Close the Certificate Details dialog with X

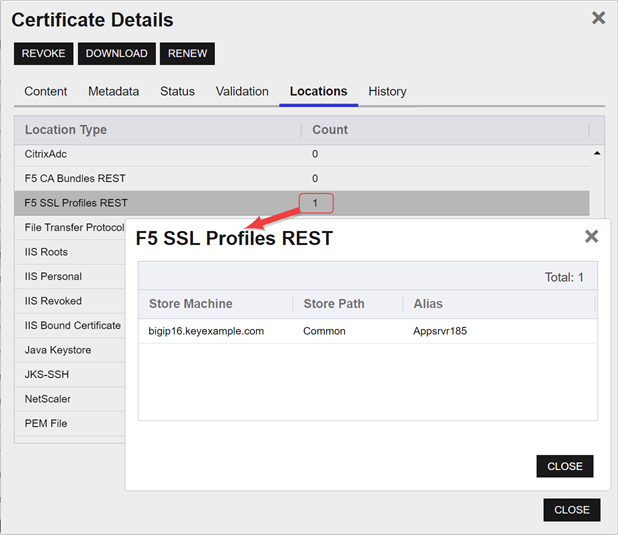[x=598, y=18]
